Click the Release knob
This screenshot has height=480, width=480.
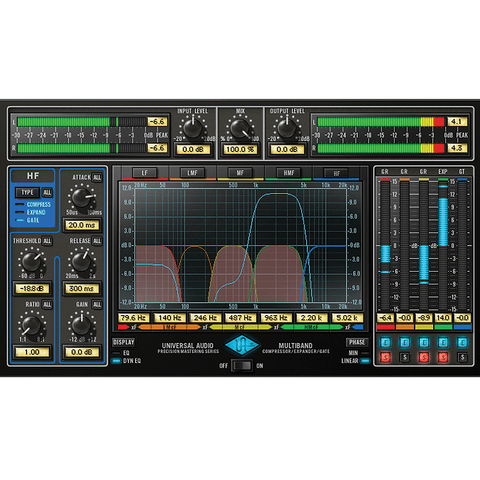coord(82,261)
